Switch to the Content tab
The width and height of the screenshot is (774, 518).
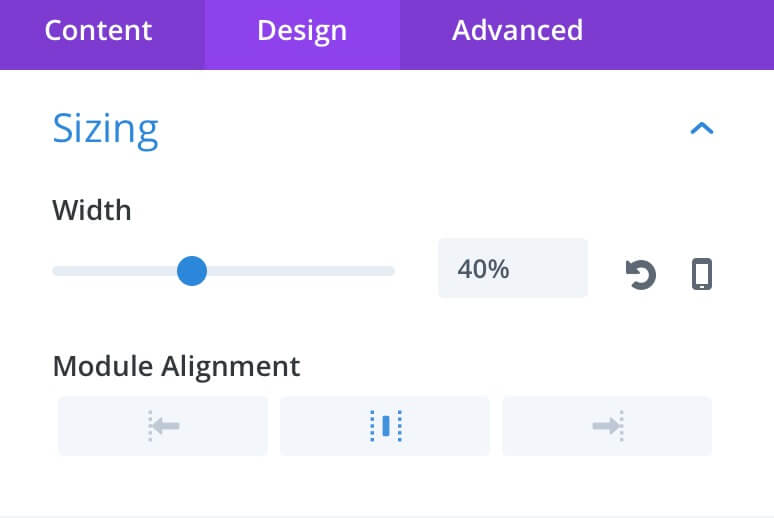point(98,31)
